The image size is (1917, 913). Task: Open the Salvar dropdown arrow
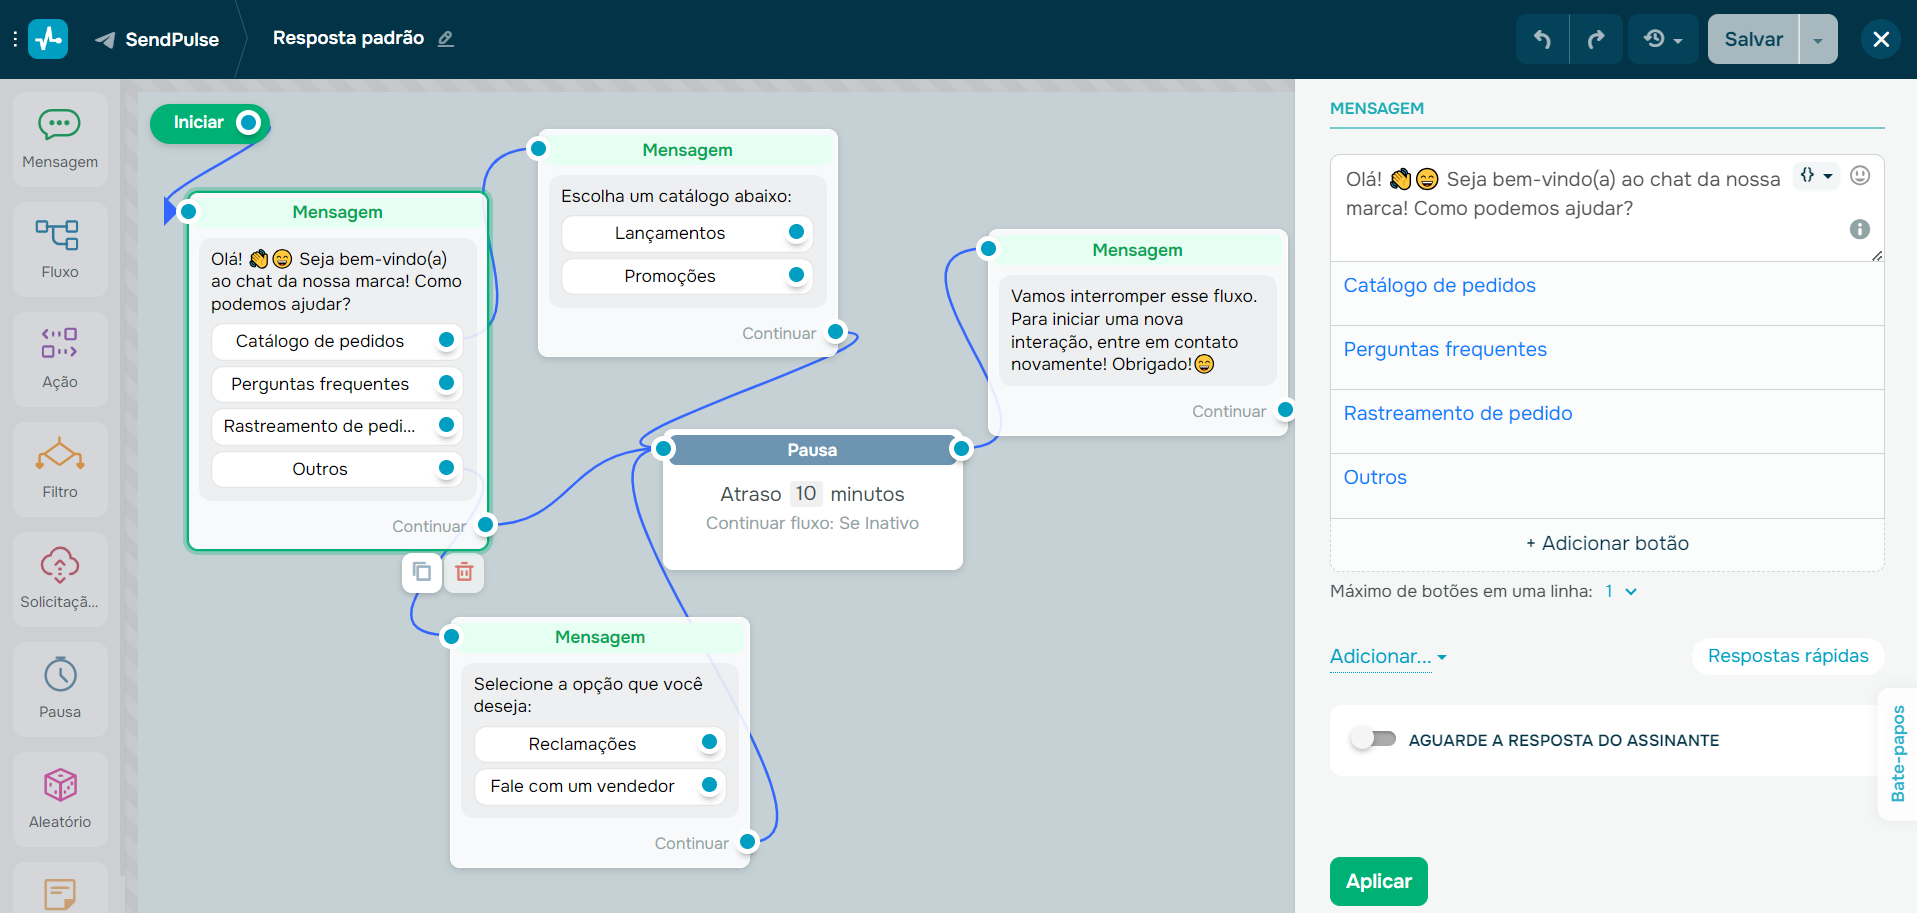tap(1818, 39)
